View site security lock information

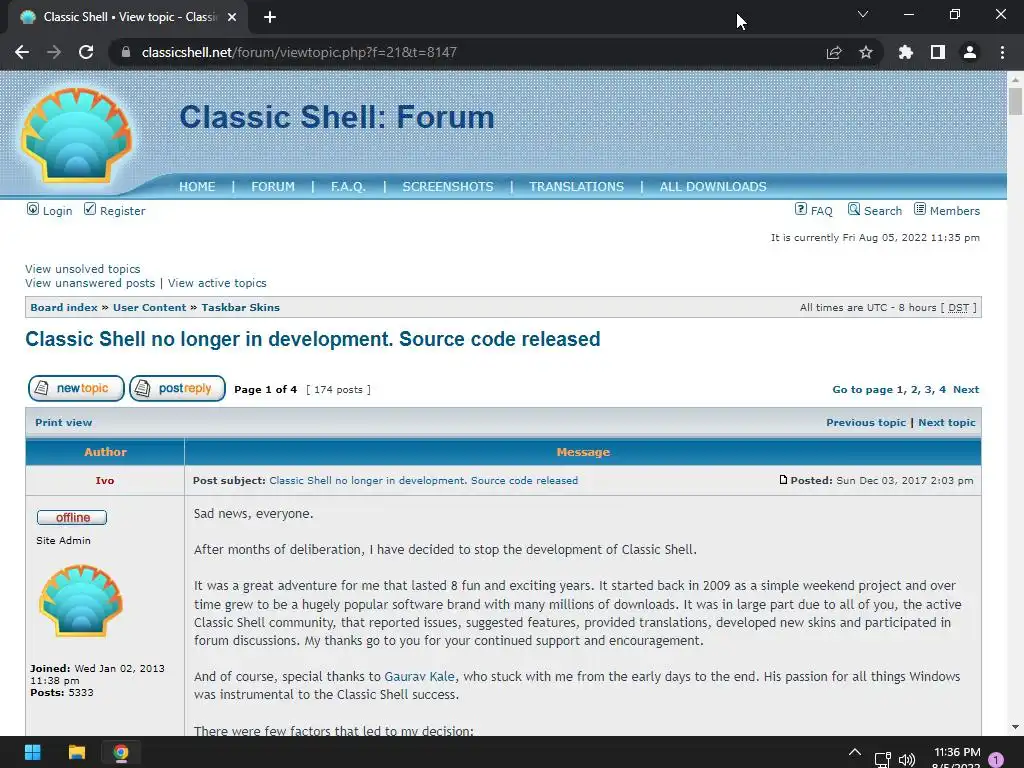pos(126,52)
